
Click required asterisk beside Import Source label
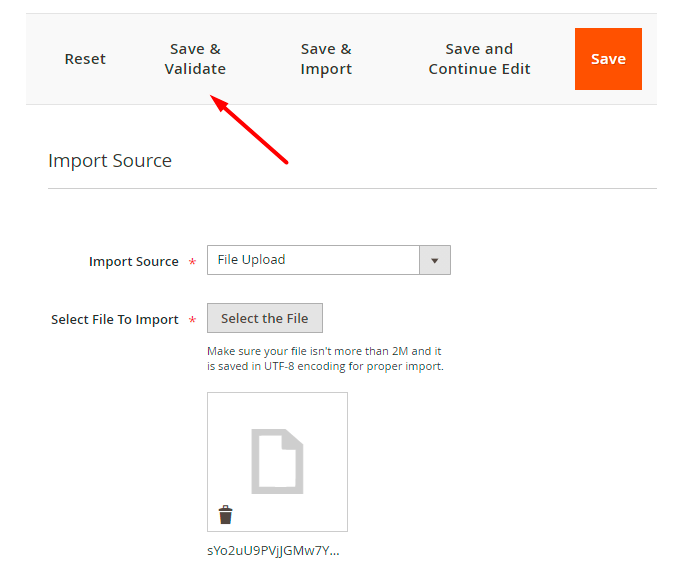coord(192,262)
